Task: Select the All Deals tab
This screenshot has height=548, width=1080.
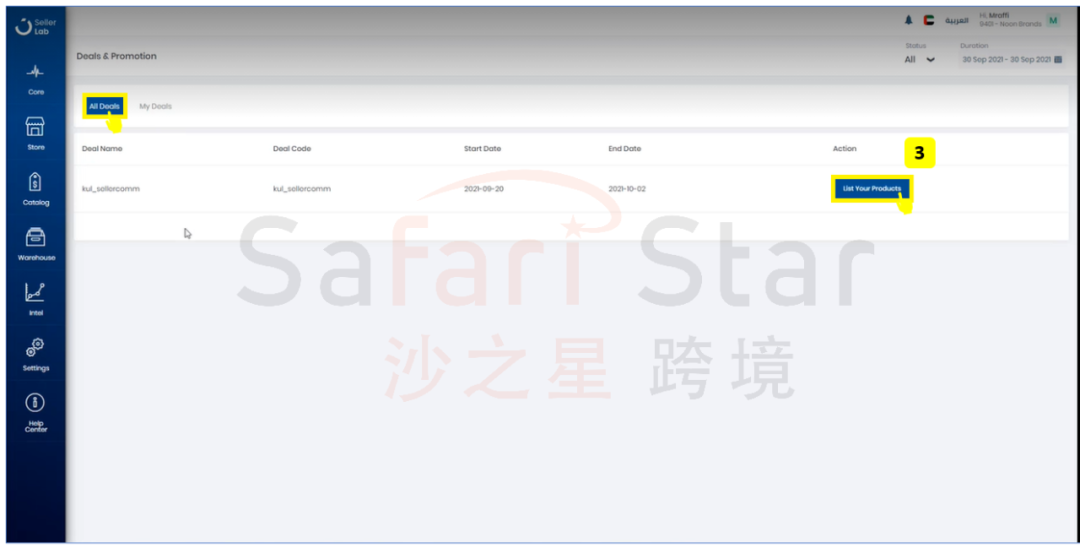Action: pyautogui.click(x=105, y=106)
